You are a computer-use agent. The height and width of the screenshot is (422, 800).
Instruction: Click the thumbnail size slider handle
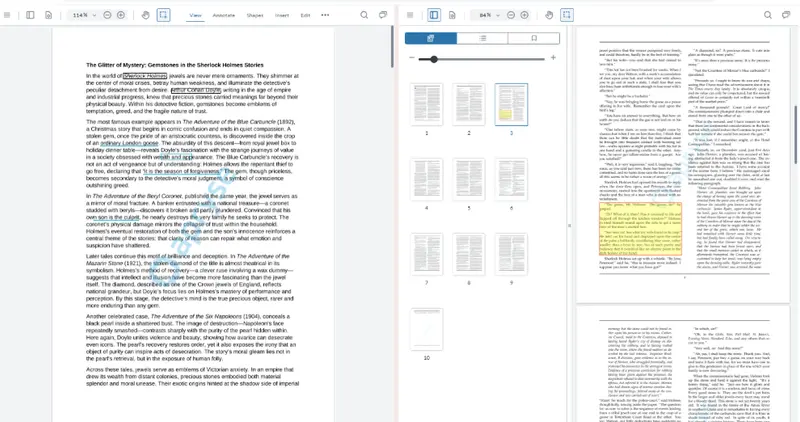[x=434, y=59]
